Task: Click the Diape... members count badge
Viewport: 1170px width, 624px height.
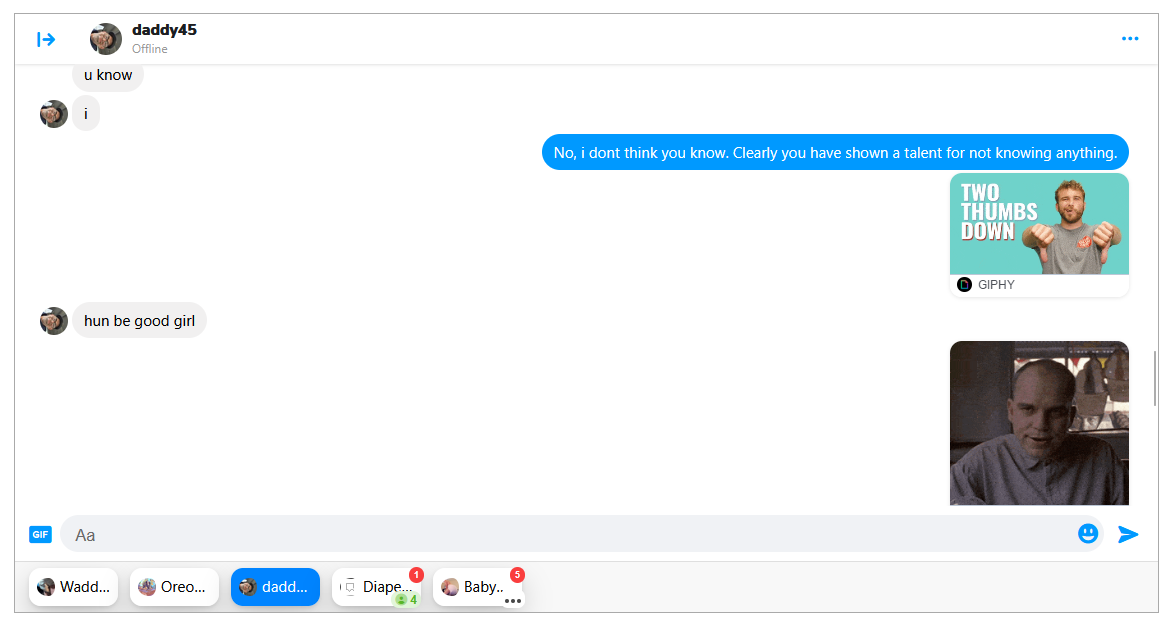Action: [407, 599]
